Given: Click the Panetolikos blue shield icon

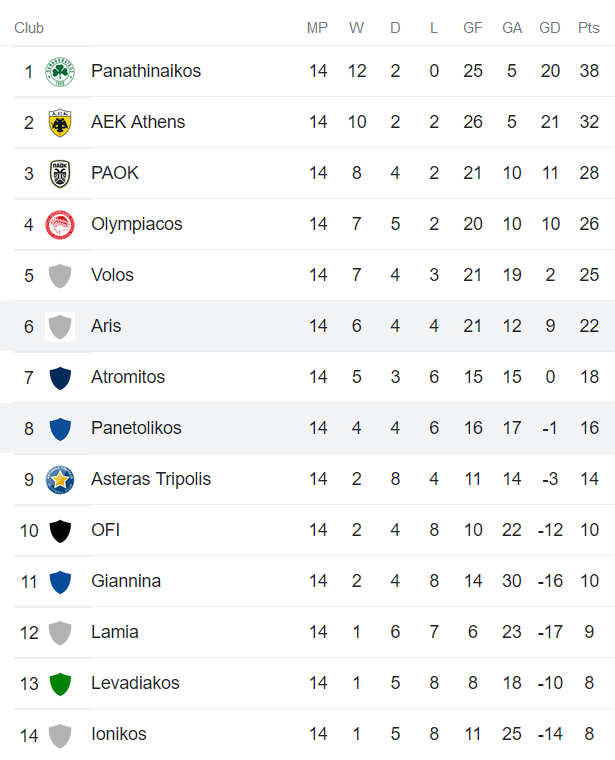Looking at the screenshot, I should (x=60, y=429).
